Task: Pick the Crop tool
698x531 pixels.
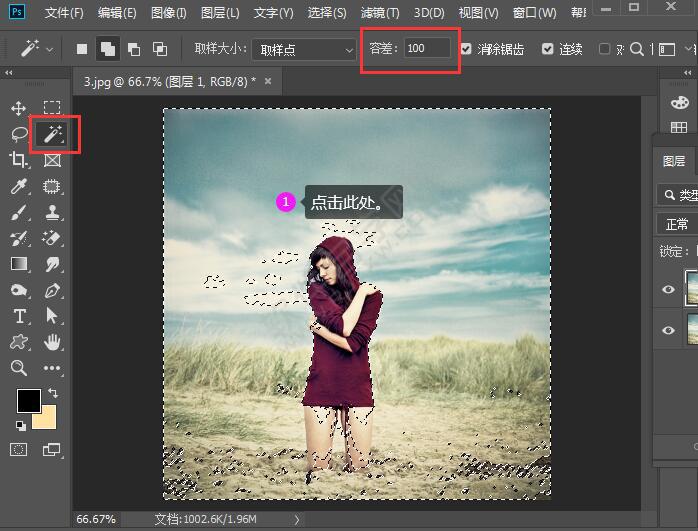Action: [18, 160]
